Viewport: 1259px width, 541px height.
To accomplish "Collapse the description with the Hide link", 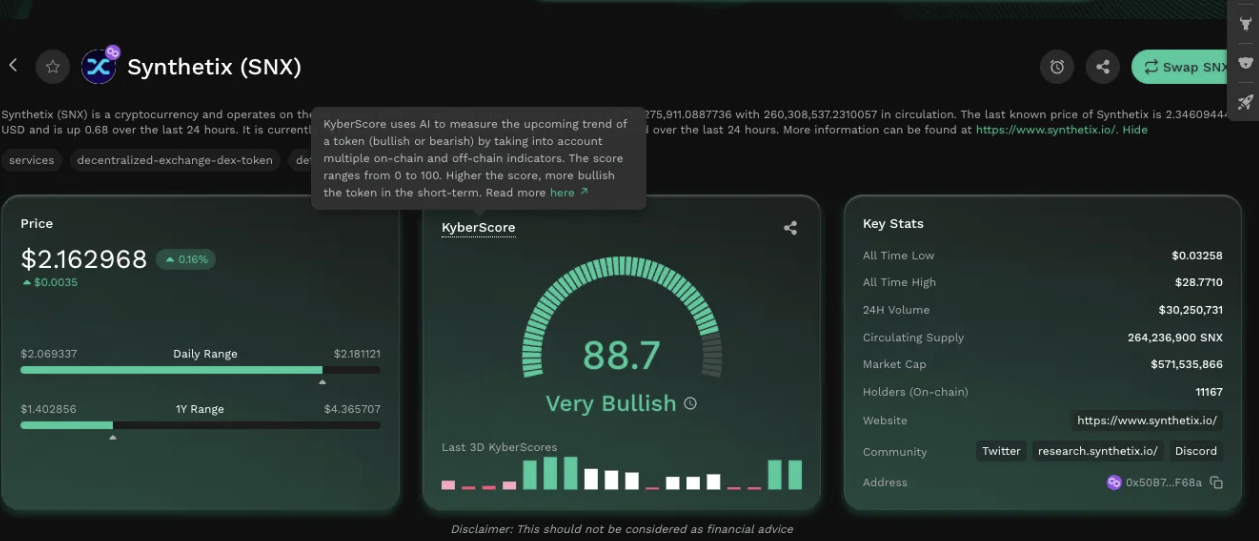I will [1134, 130].
